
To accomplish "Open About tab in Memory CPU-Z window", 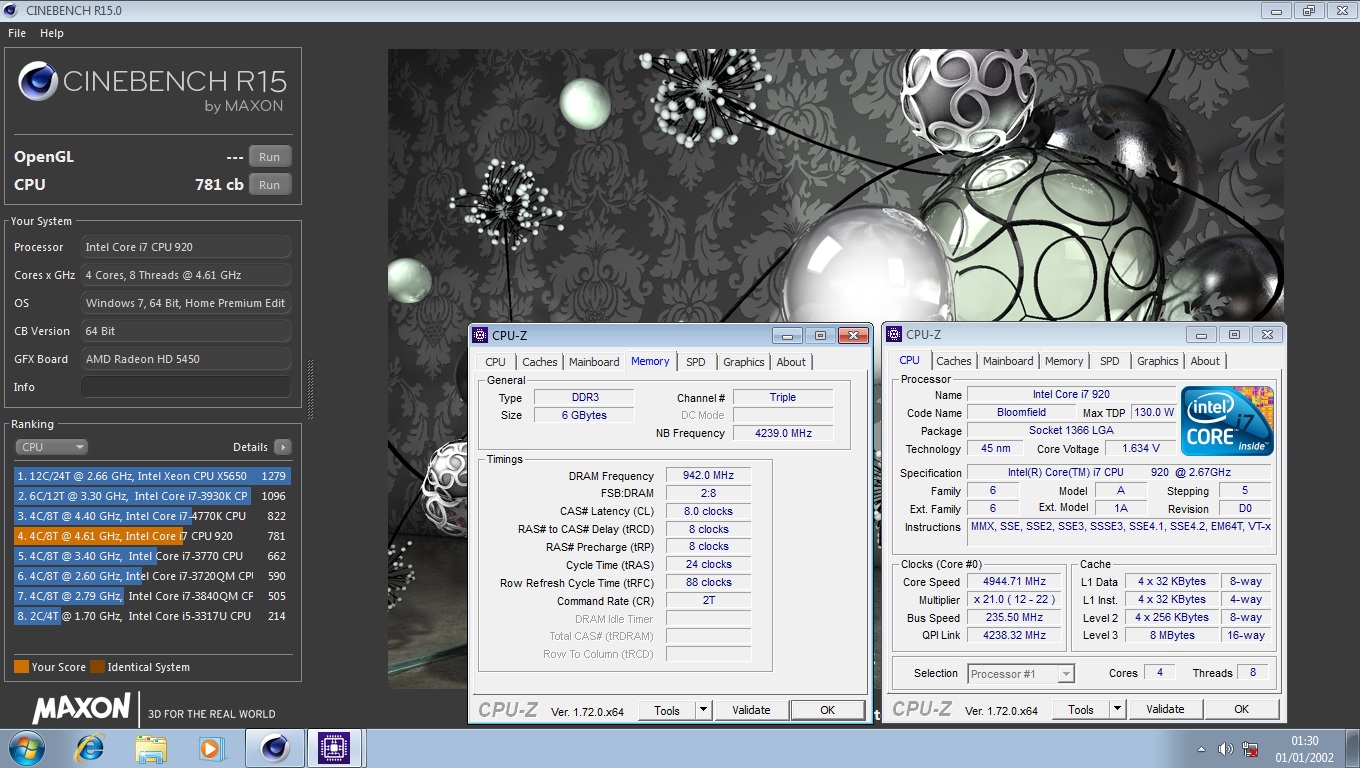I will pos(791,362).
